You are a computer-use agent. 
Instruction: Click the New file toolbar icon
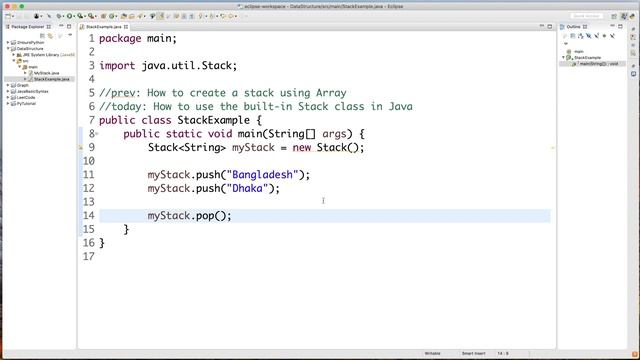click(x=7, y=16)
